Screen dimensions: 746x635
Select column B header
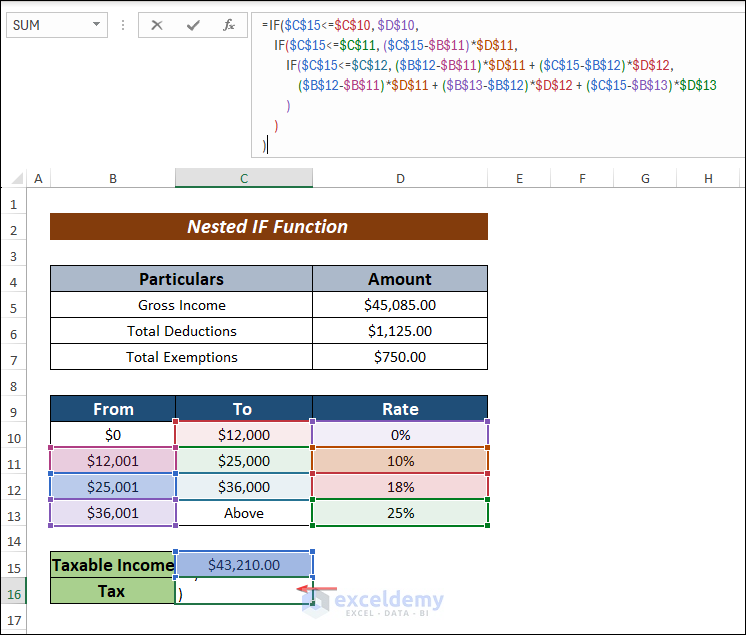pos(113,179)
